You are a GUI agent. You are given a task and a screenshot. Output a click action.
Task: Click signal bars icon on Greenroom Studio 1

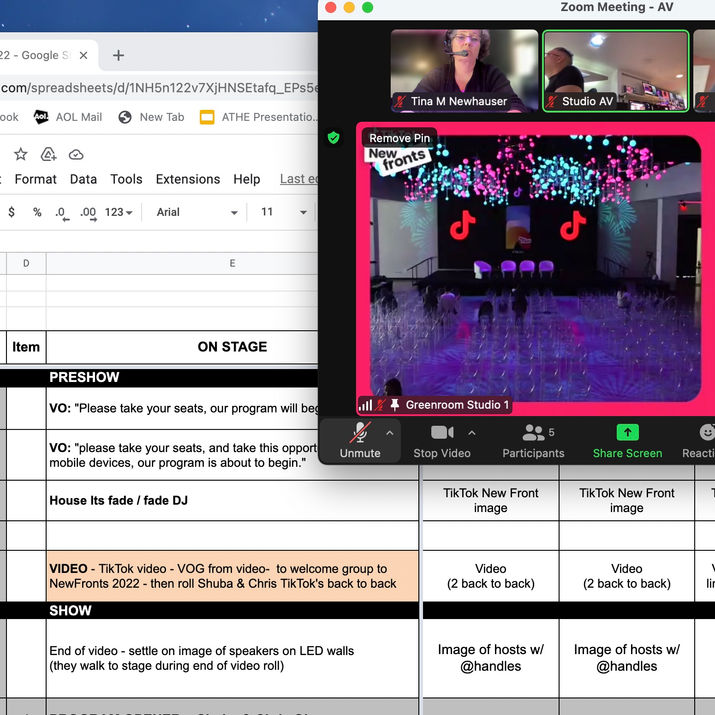[x=365, y=405]
